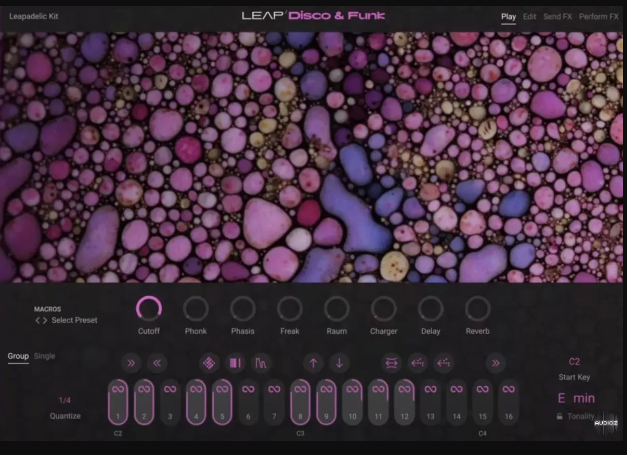This screenshot has width=627, height=455.
Task: Change the min scale tonality
Action: (584, 398)
